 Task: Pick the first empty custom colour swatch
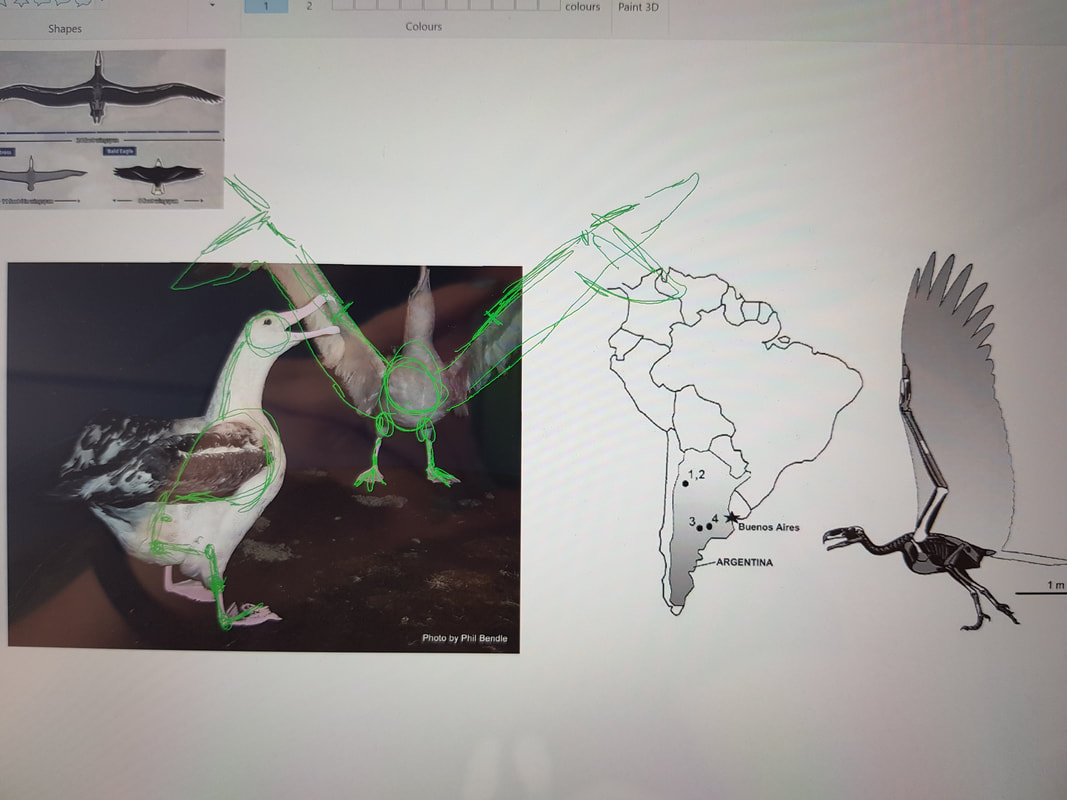(x=341, y=5)
